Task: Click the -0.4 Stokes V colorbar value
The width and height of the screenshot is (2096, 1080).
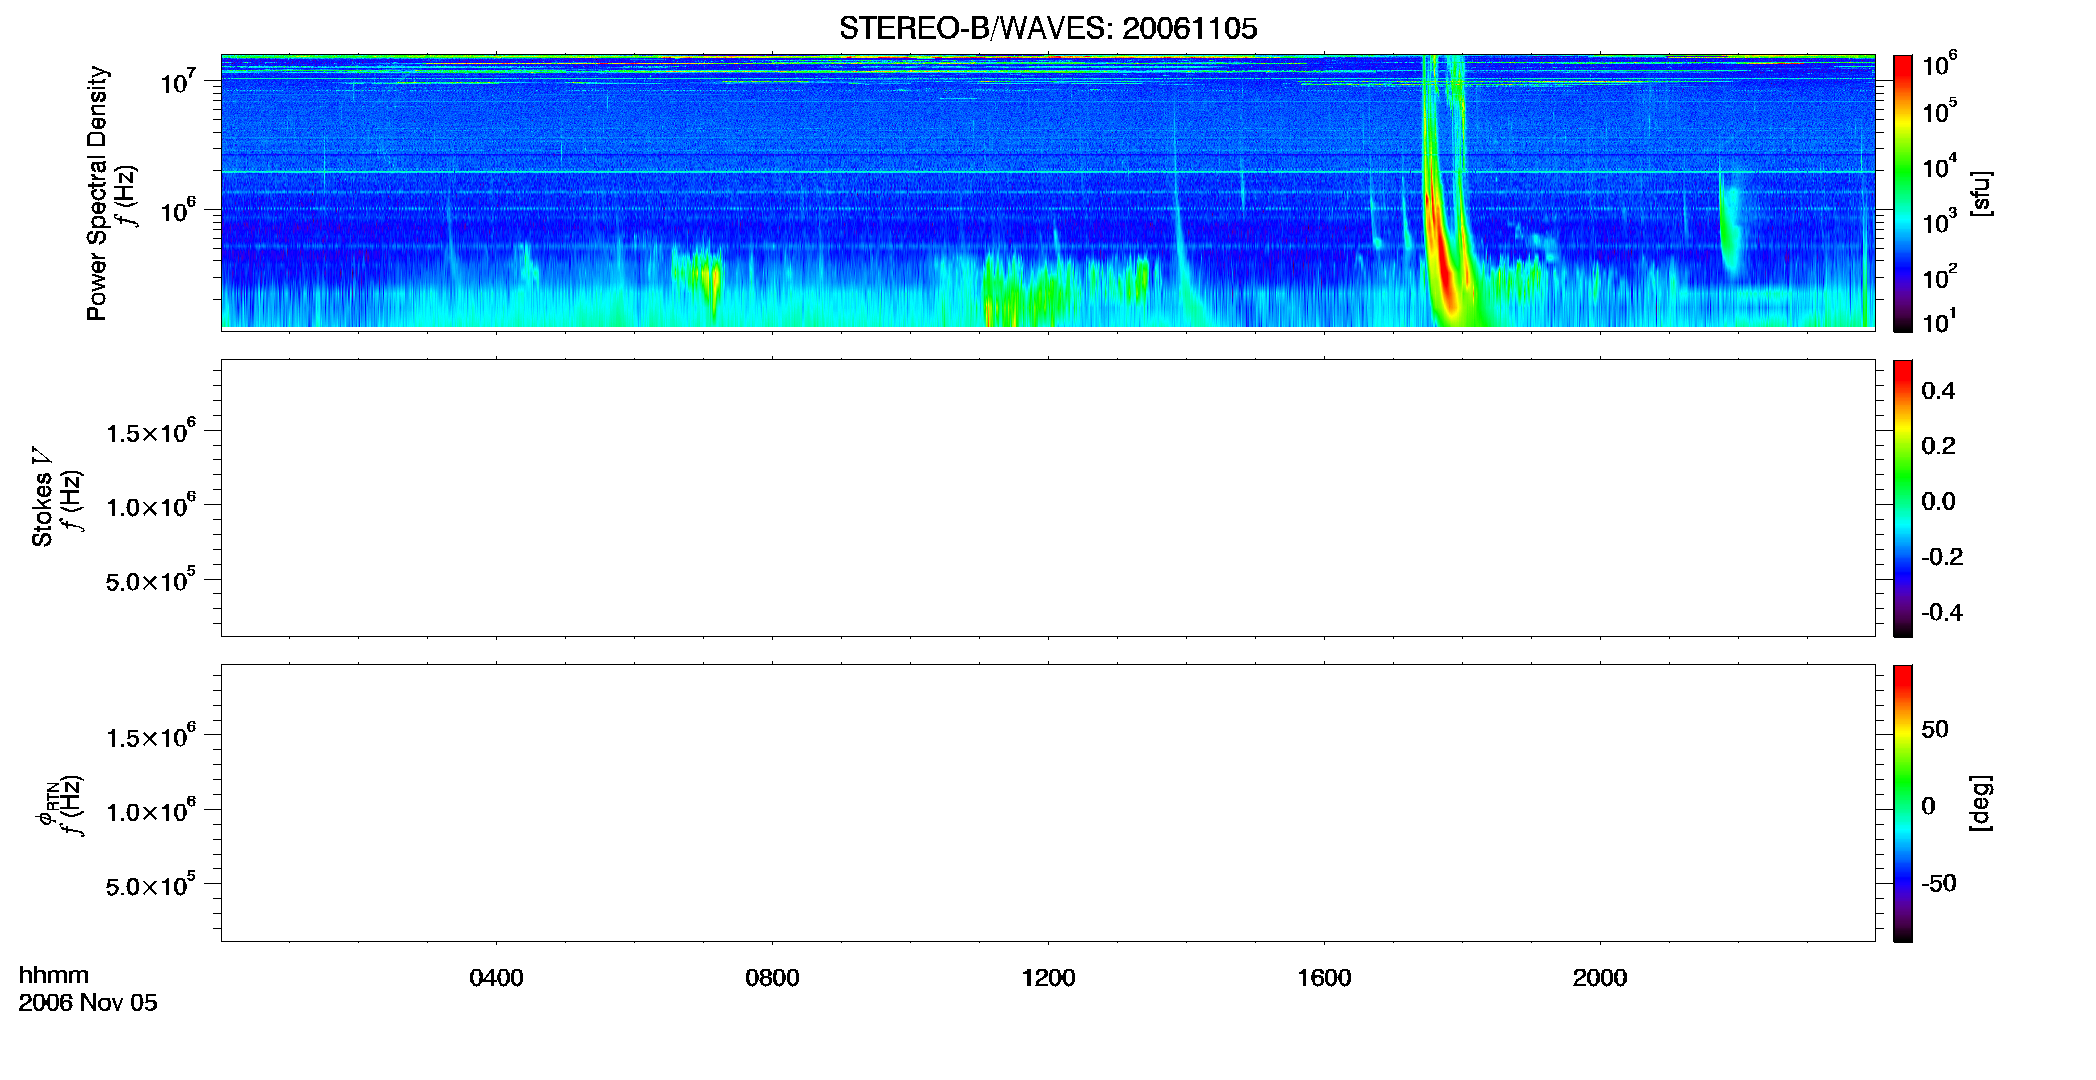Action: click(x=1942, y=613)
